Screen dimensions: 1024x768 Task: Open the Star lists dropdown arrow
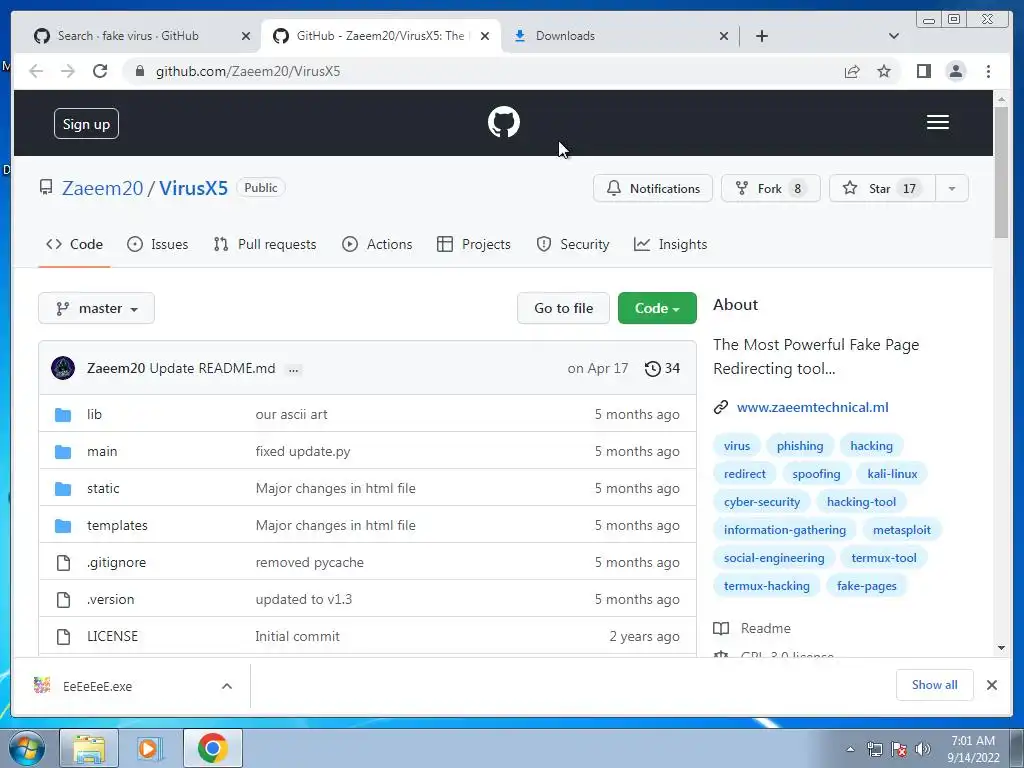click(952, 188)
